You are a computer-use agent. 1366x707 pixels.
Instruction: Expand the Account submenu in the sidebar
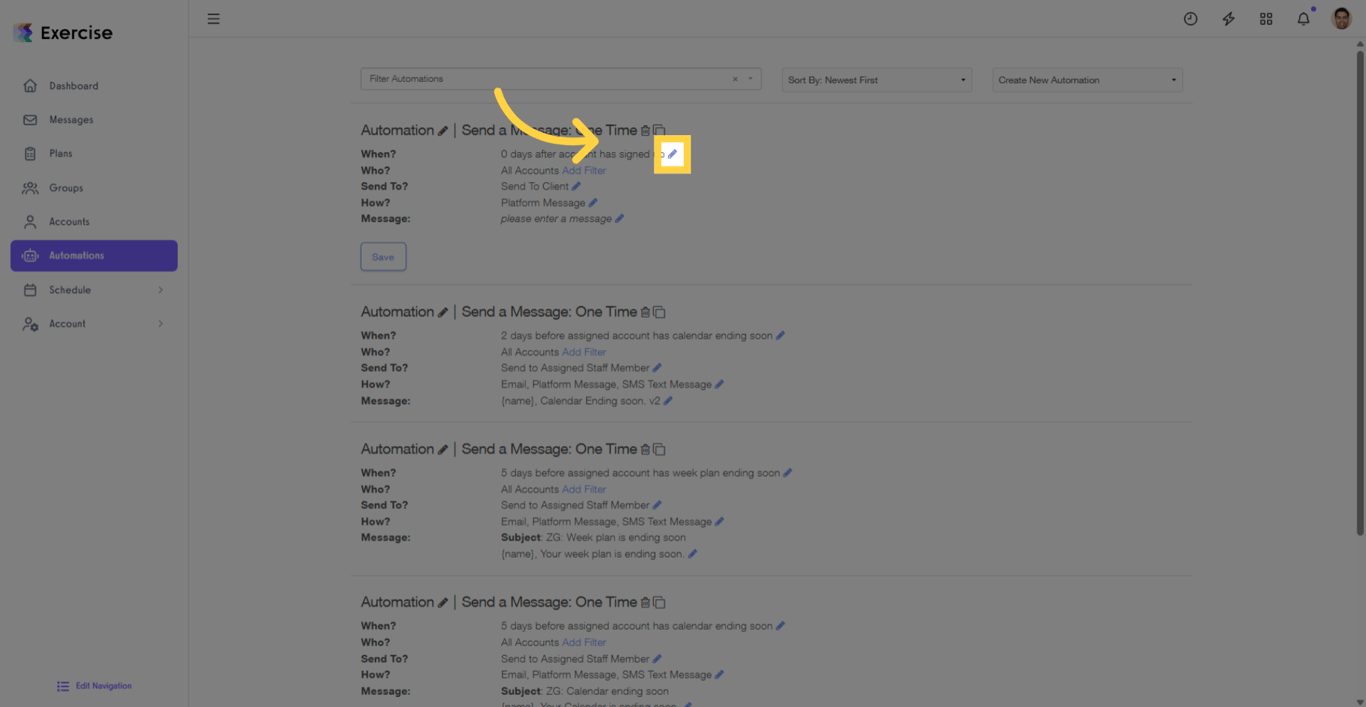160,324
